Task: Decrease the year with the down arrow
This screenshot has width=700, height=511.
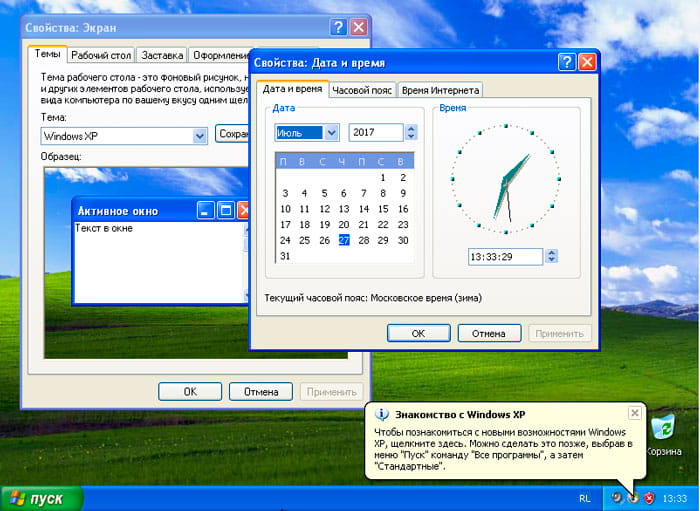Action: tap(411, 137)
